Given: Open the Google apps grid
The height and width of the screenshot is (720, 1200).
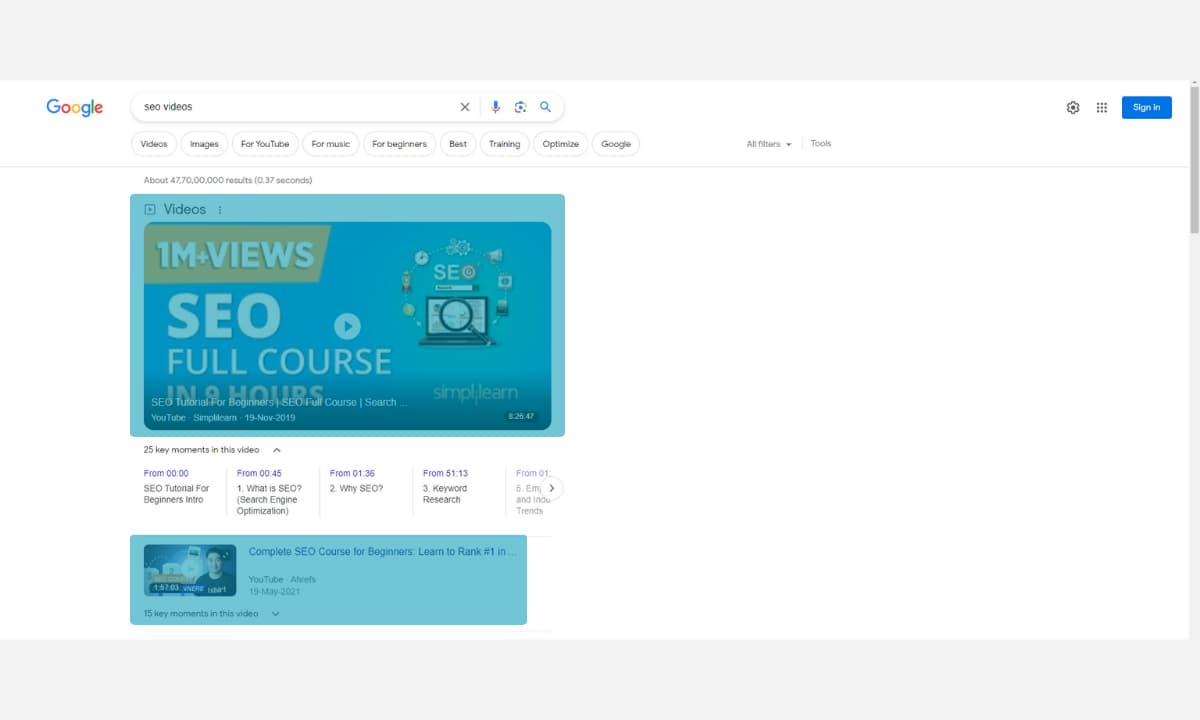Looking at the screenshot, I should point(1102,108).
